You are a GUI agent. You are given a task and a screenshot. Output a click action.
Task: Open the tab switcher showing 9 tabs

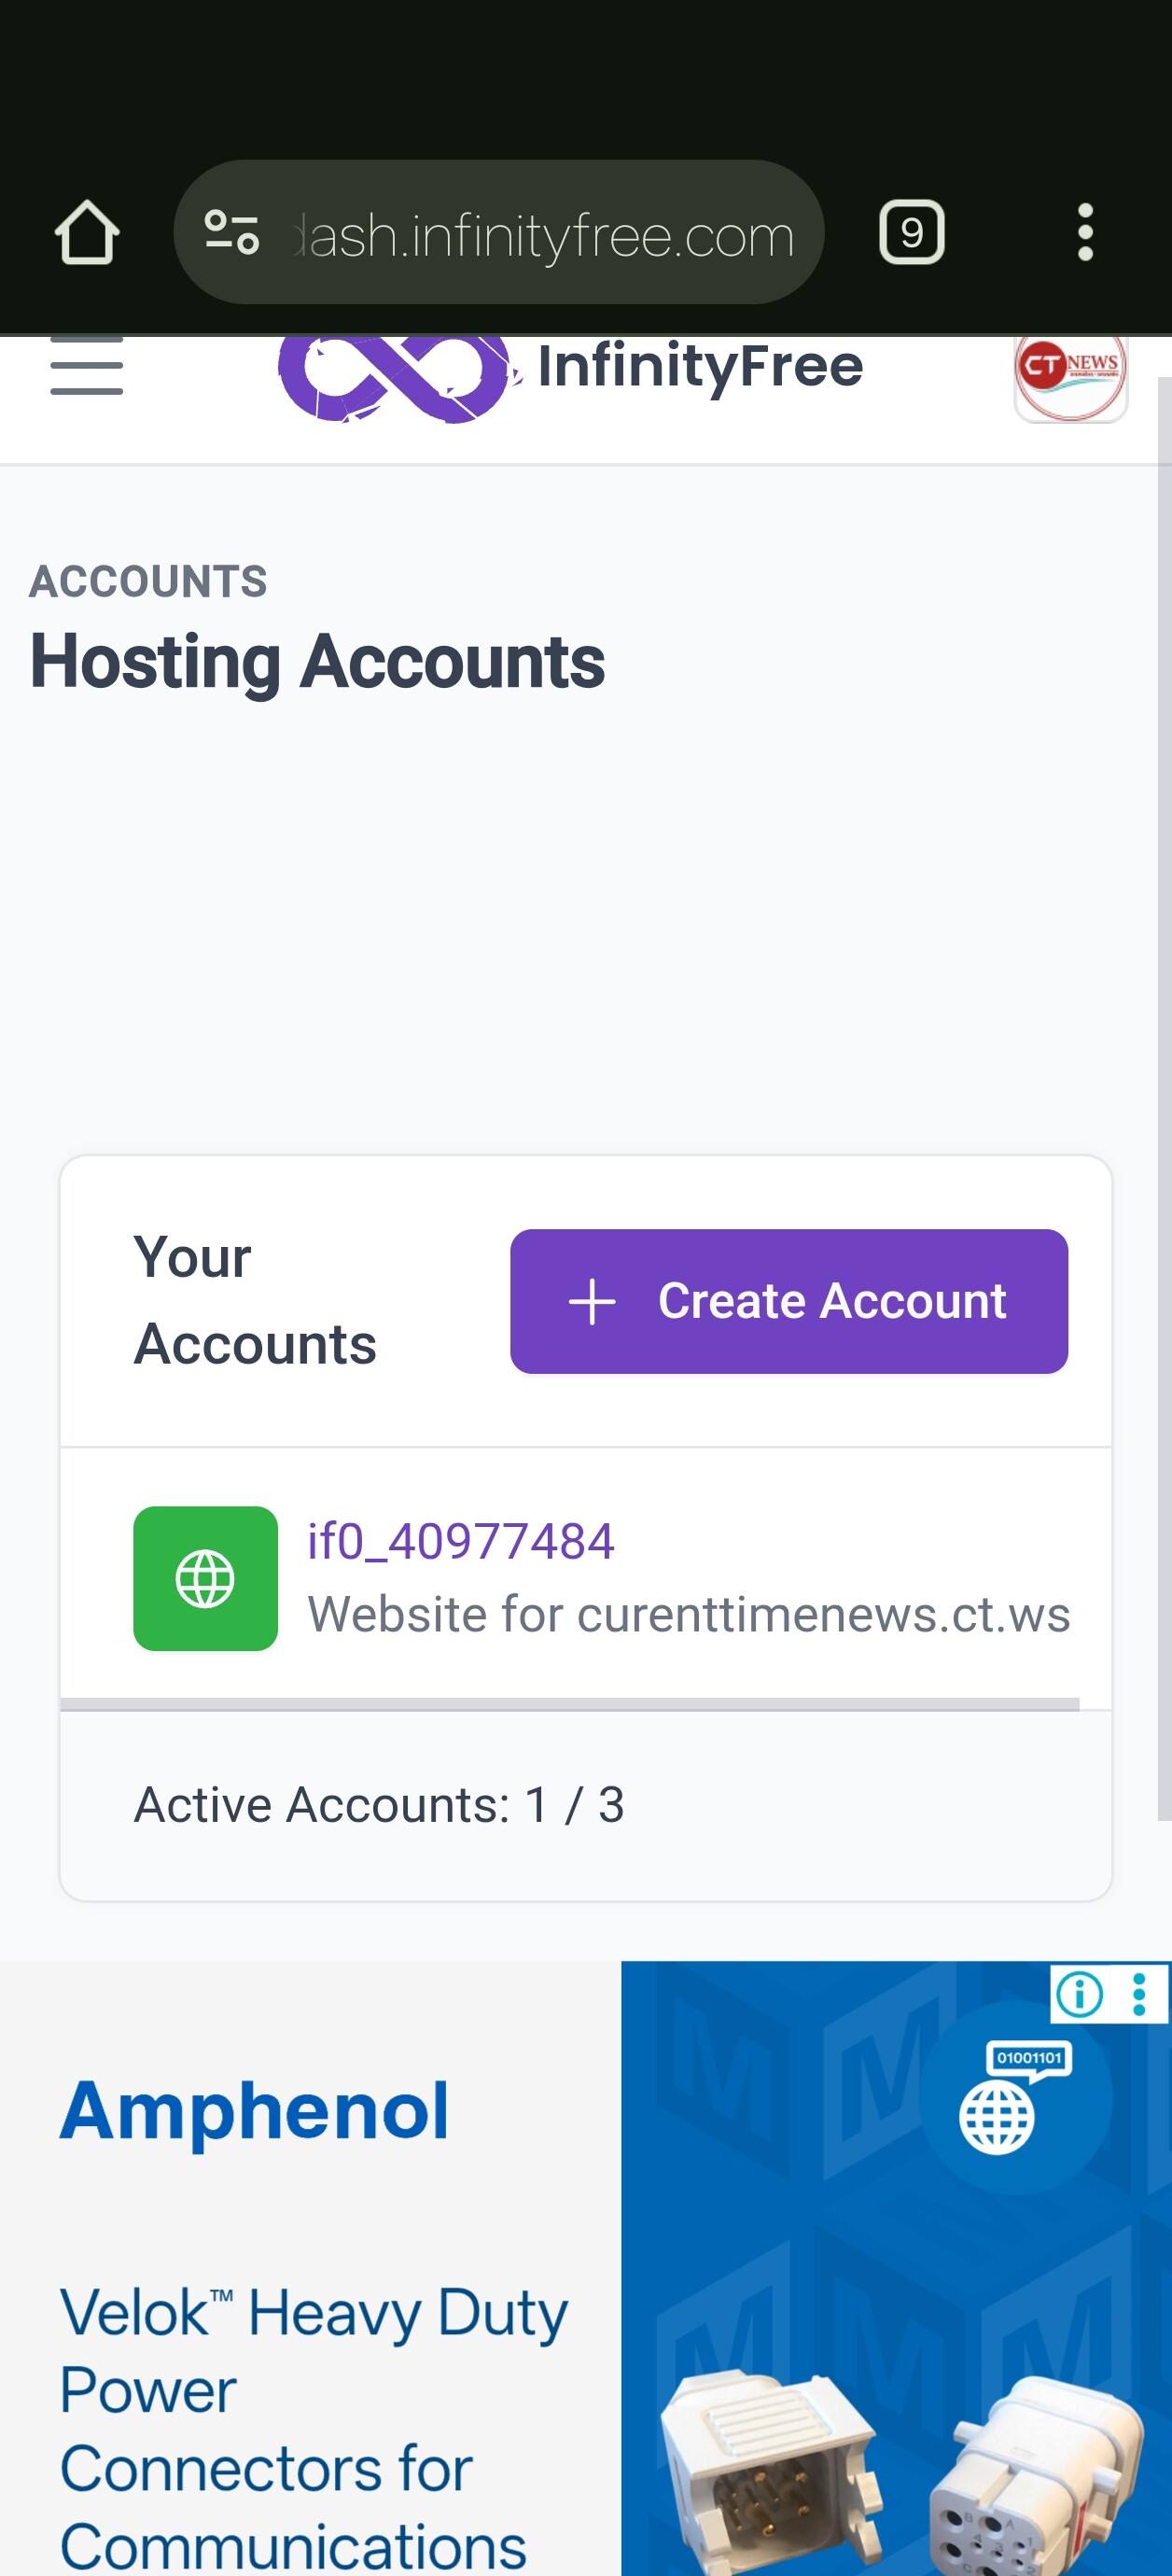[x=911, y=233]
